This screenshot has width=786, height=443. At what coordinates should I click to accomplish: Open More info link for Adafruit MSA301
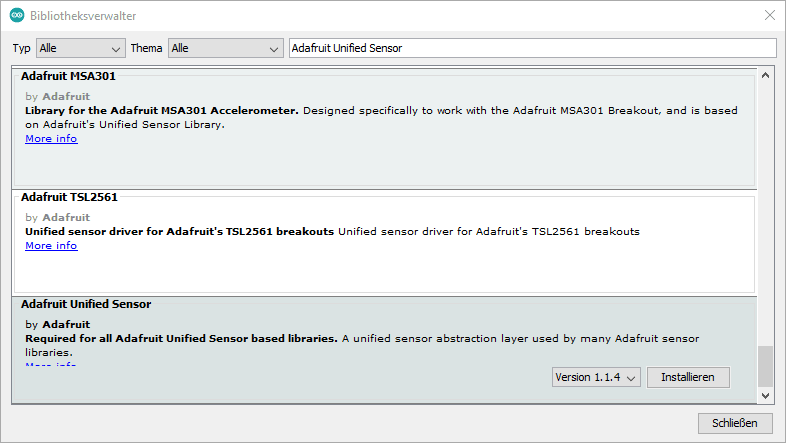(51, 139)
